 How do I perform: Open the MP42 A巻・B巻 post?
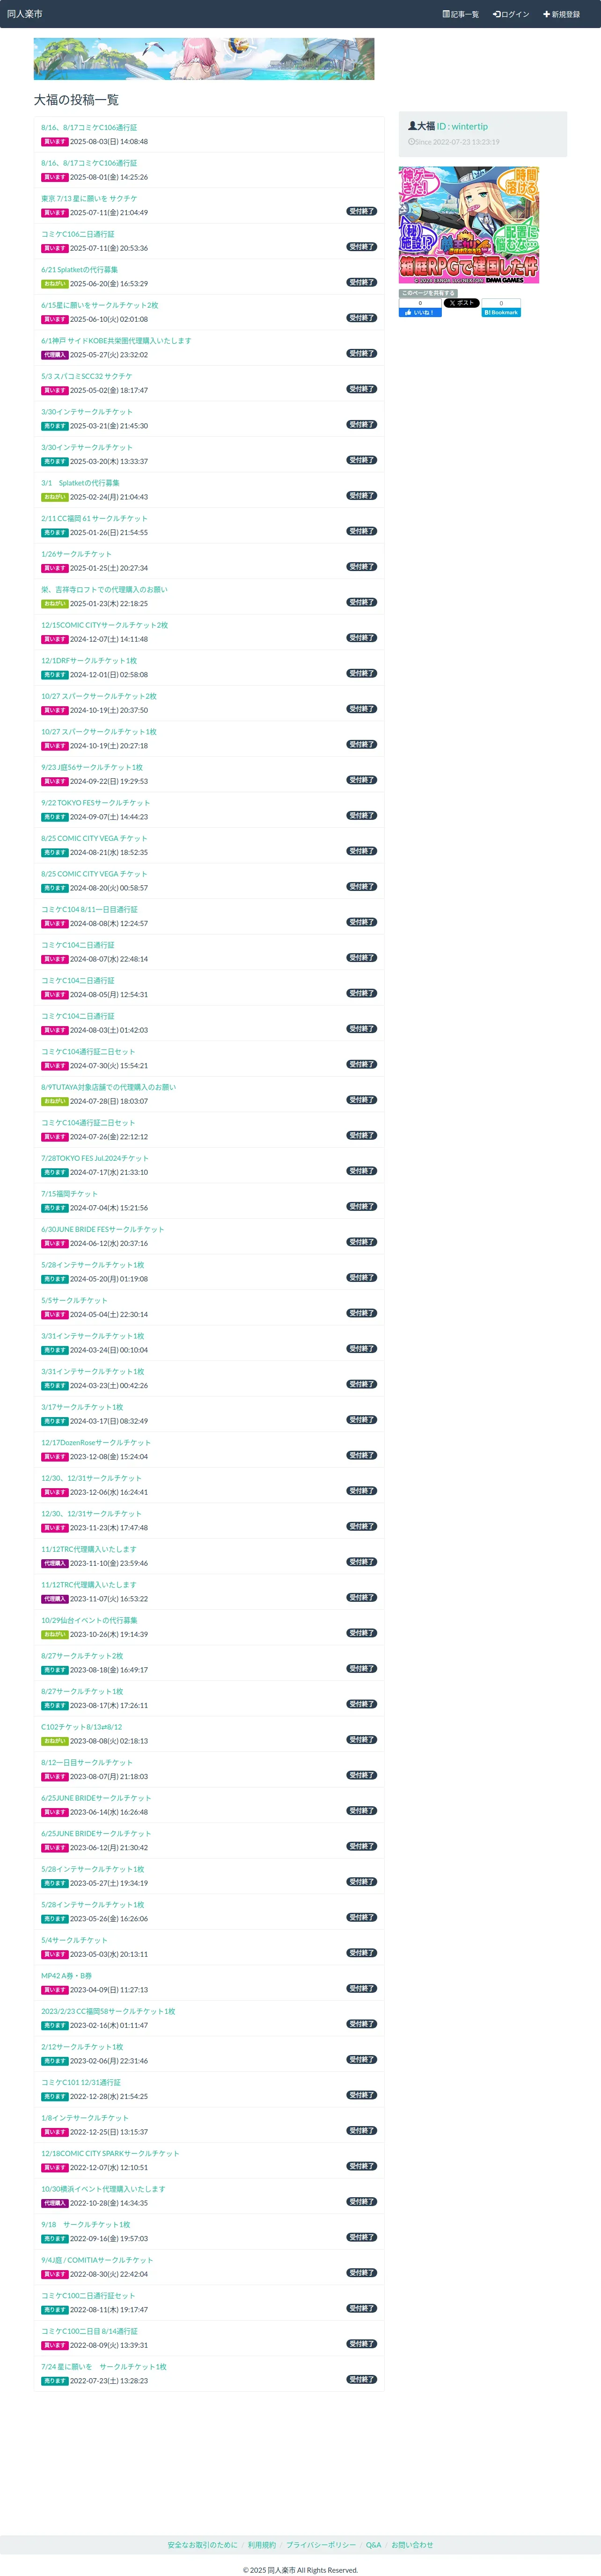66,1975
